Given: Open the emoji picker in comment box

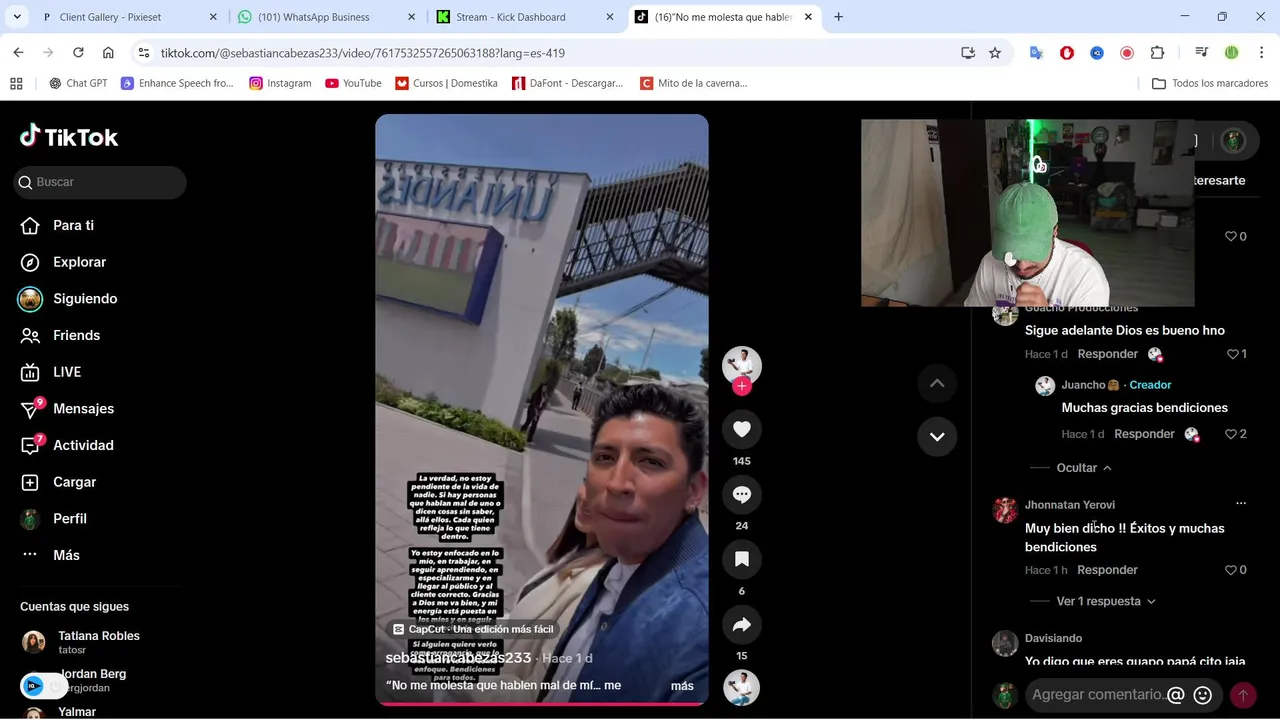Looking at the screenshot, I should (1203, 695).
